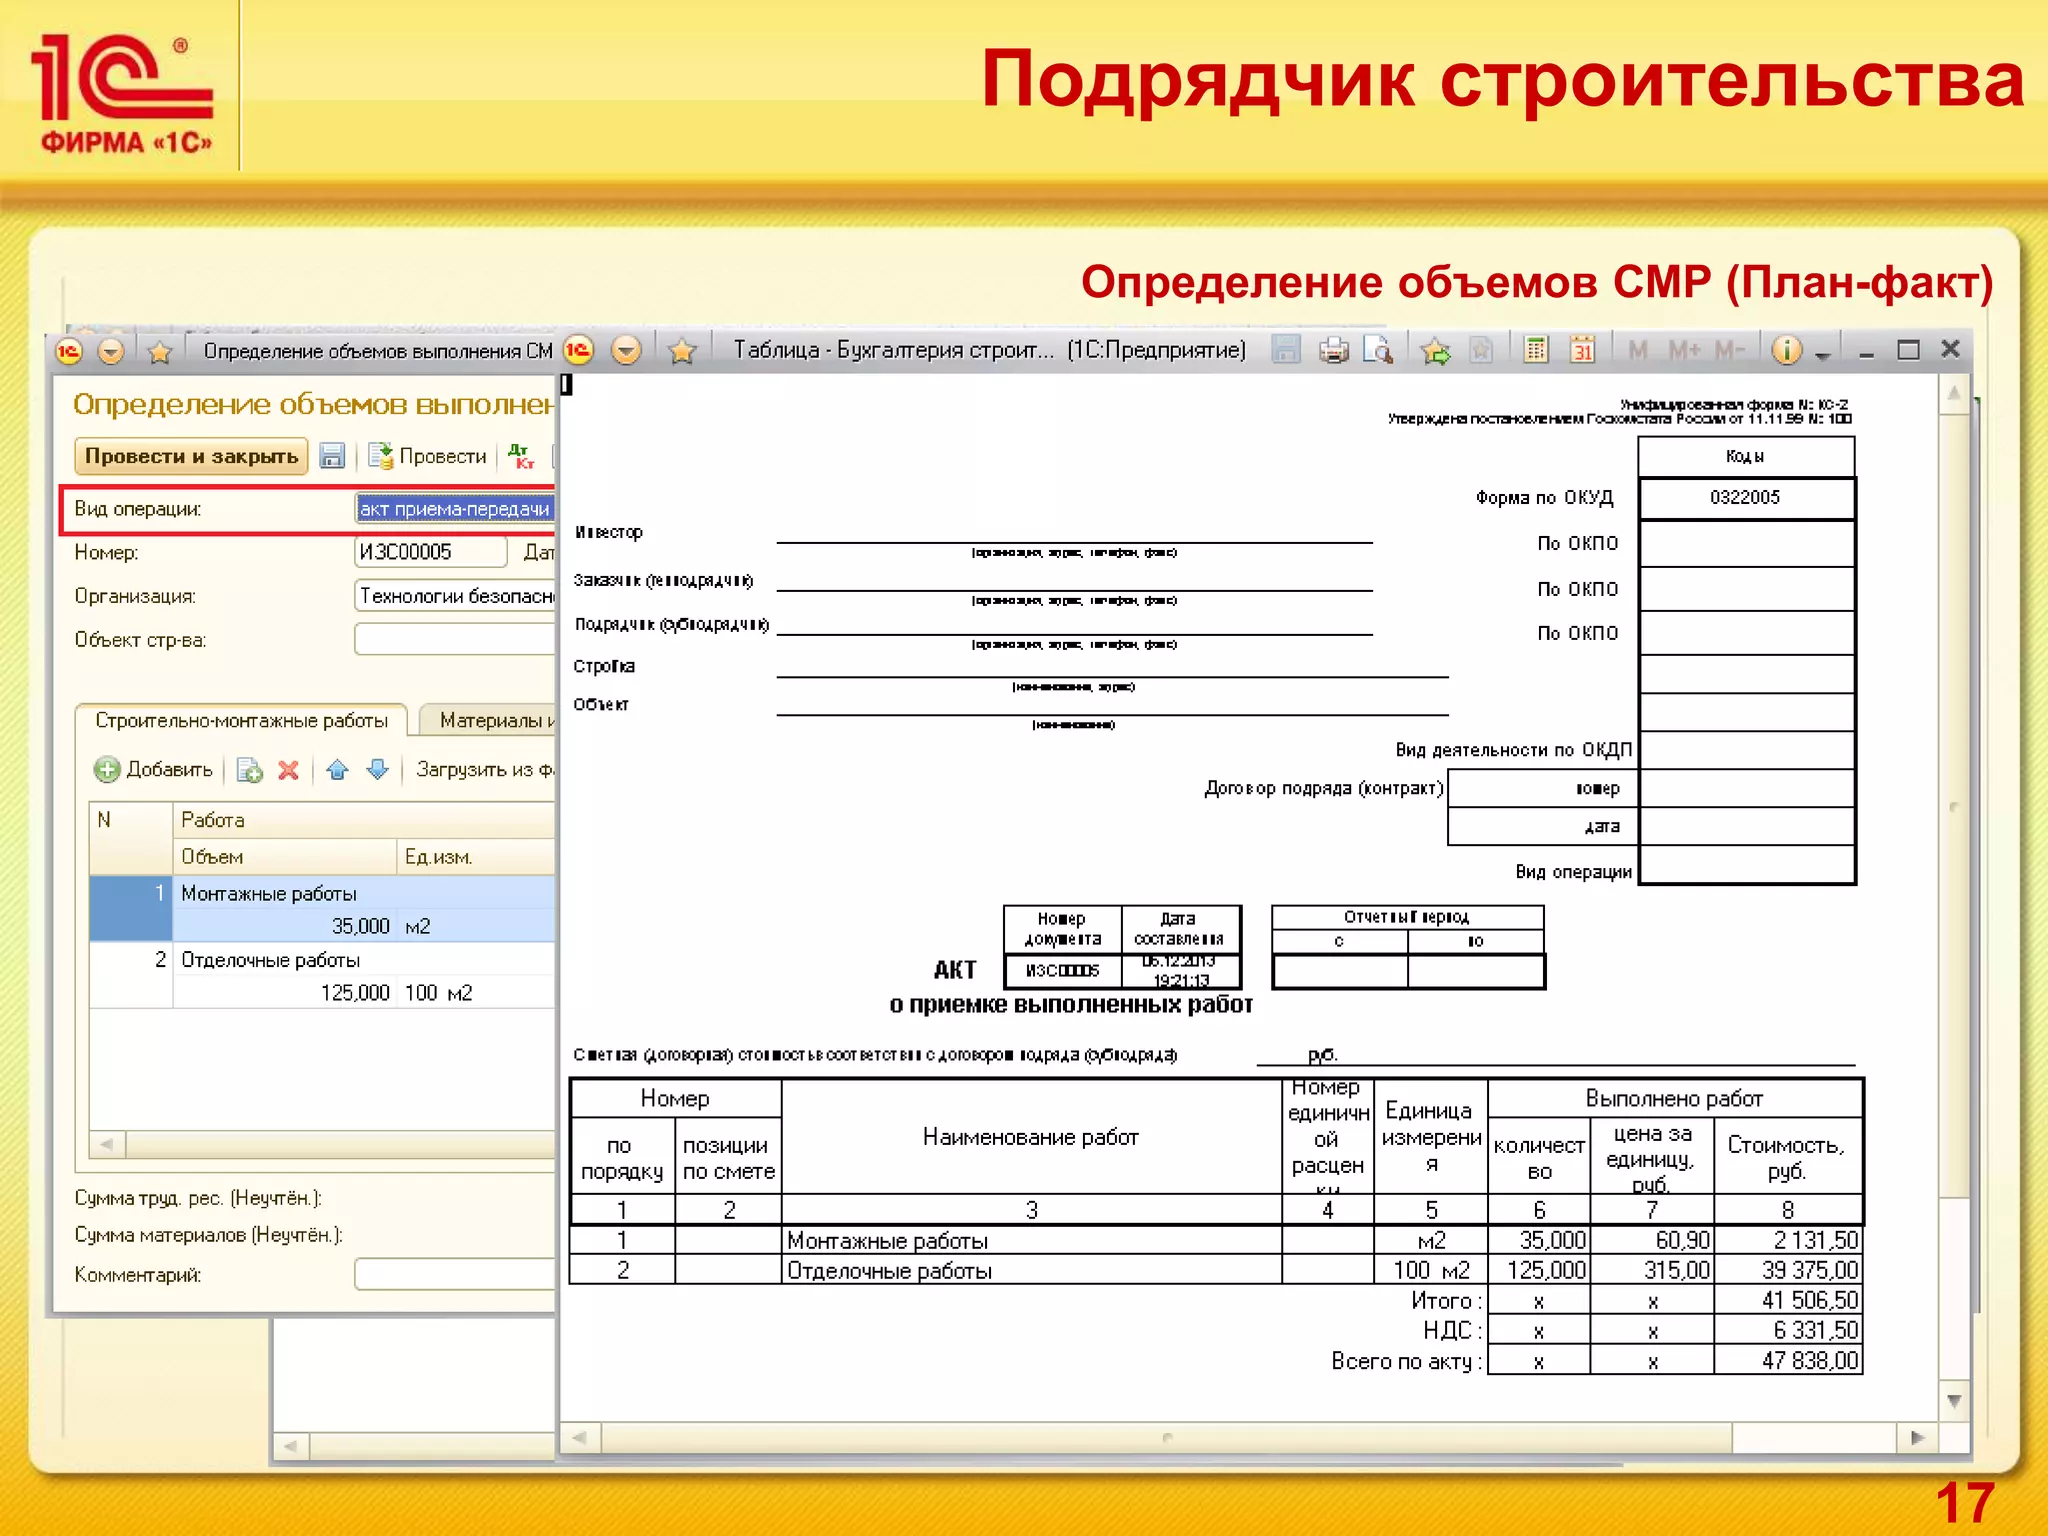This screenshot has height=1536, width=2048.
Task: Click the НДС value 6 331,50
Action: tap(1788, 1330)
